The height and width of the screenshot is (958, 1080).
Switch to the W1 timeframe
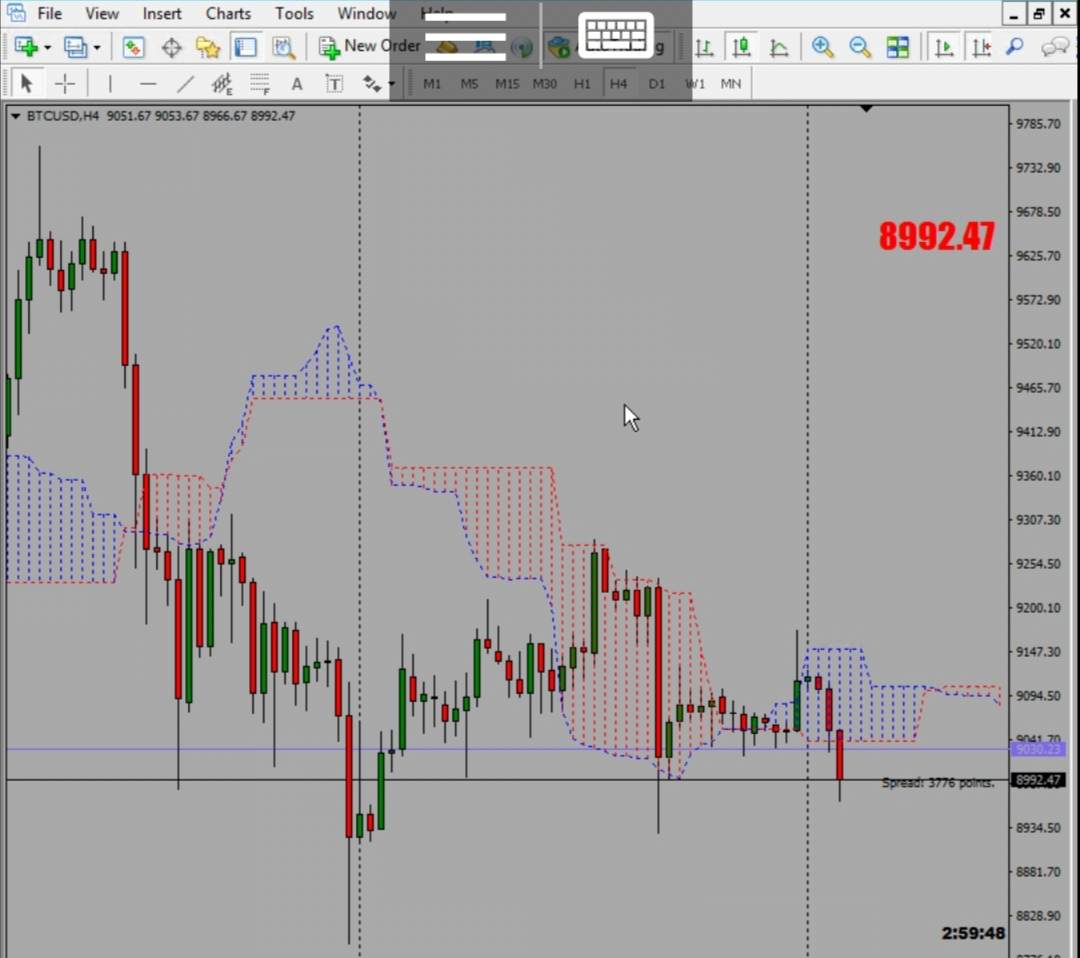(x=694, y=83)
